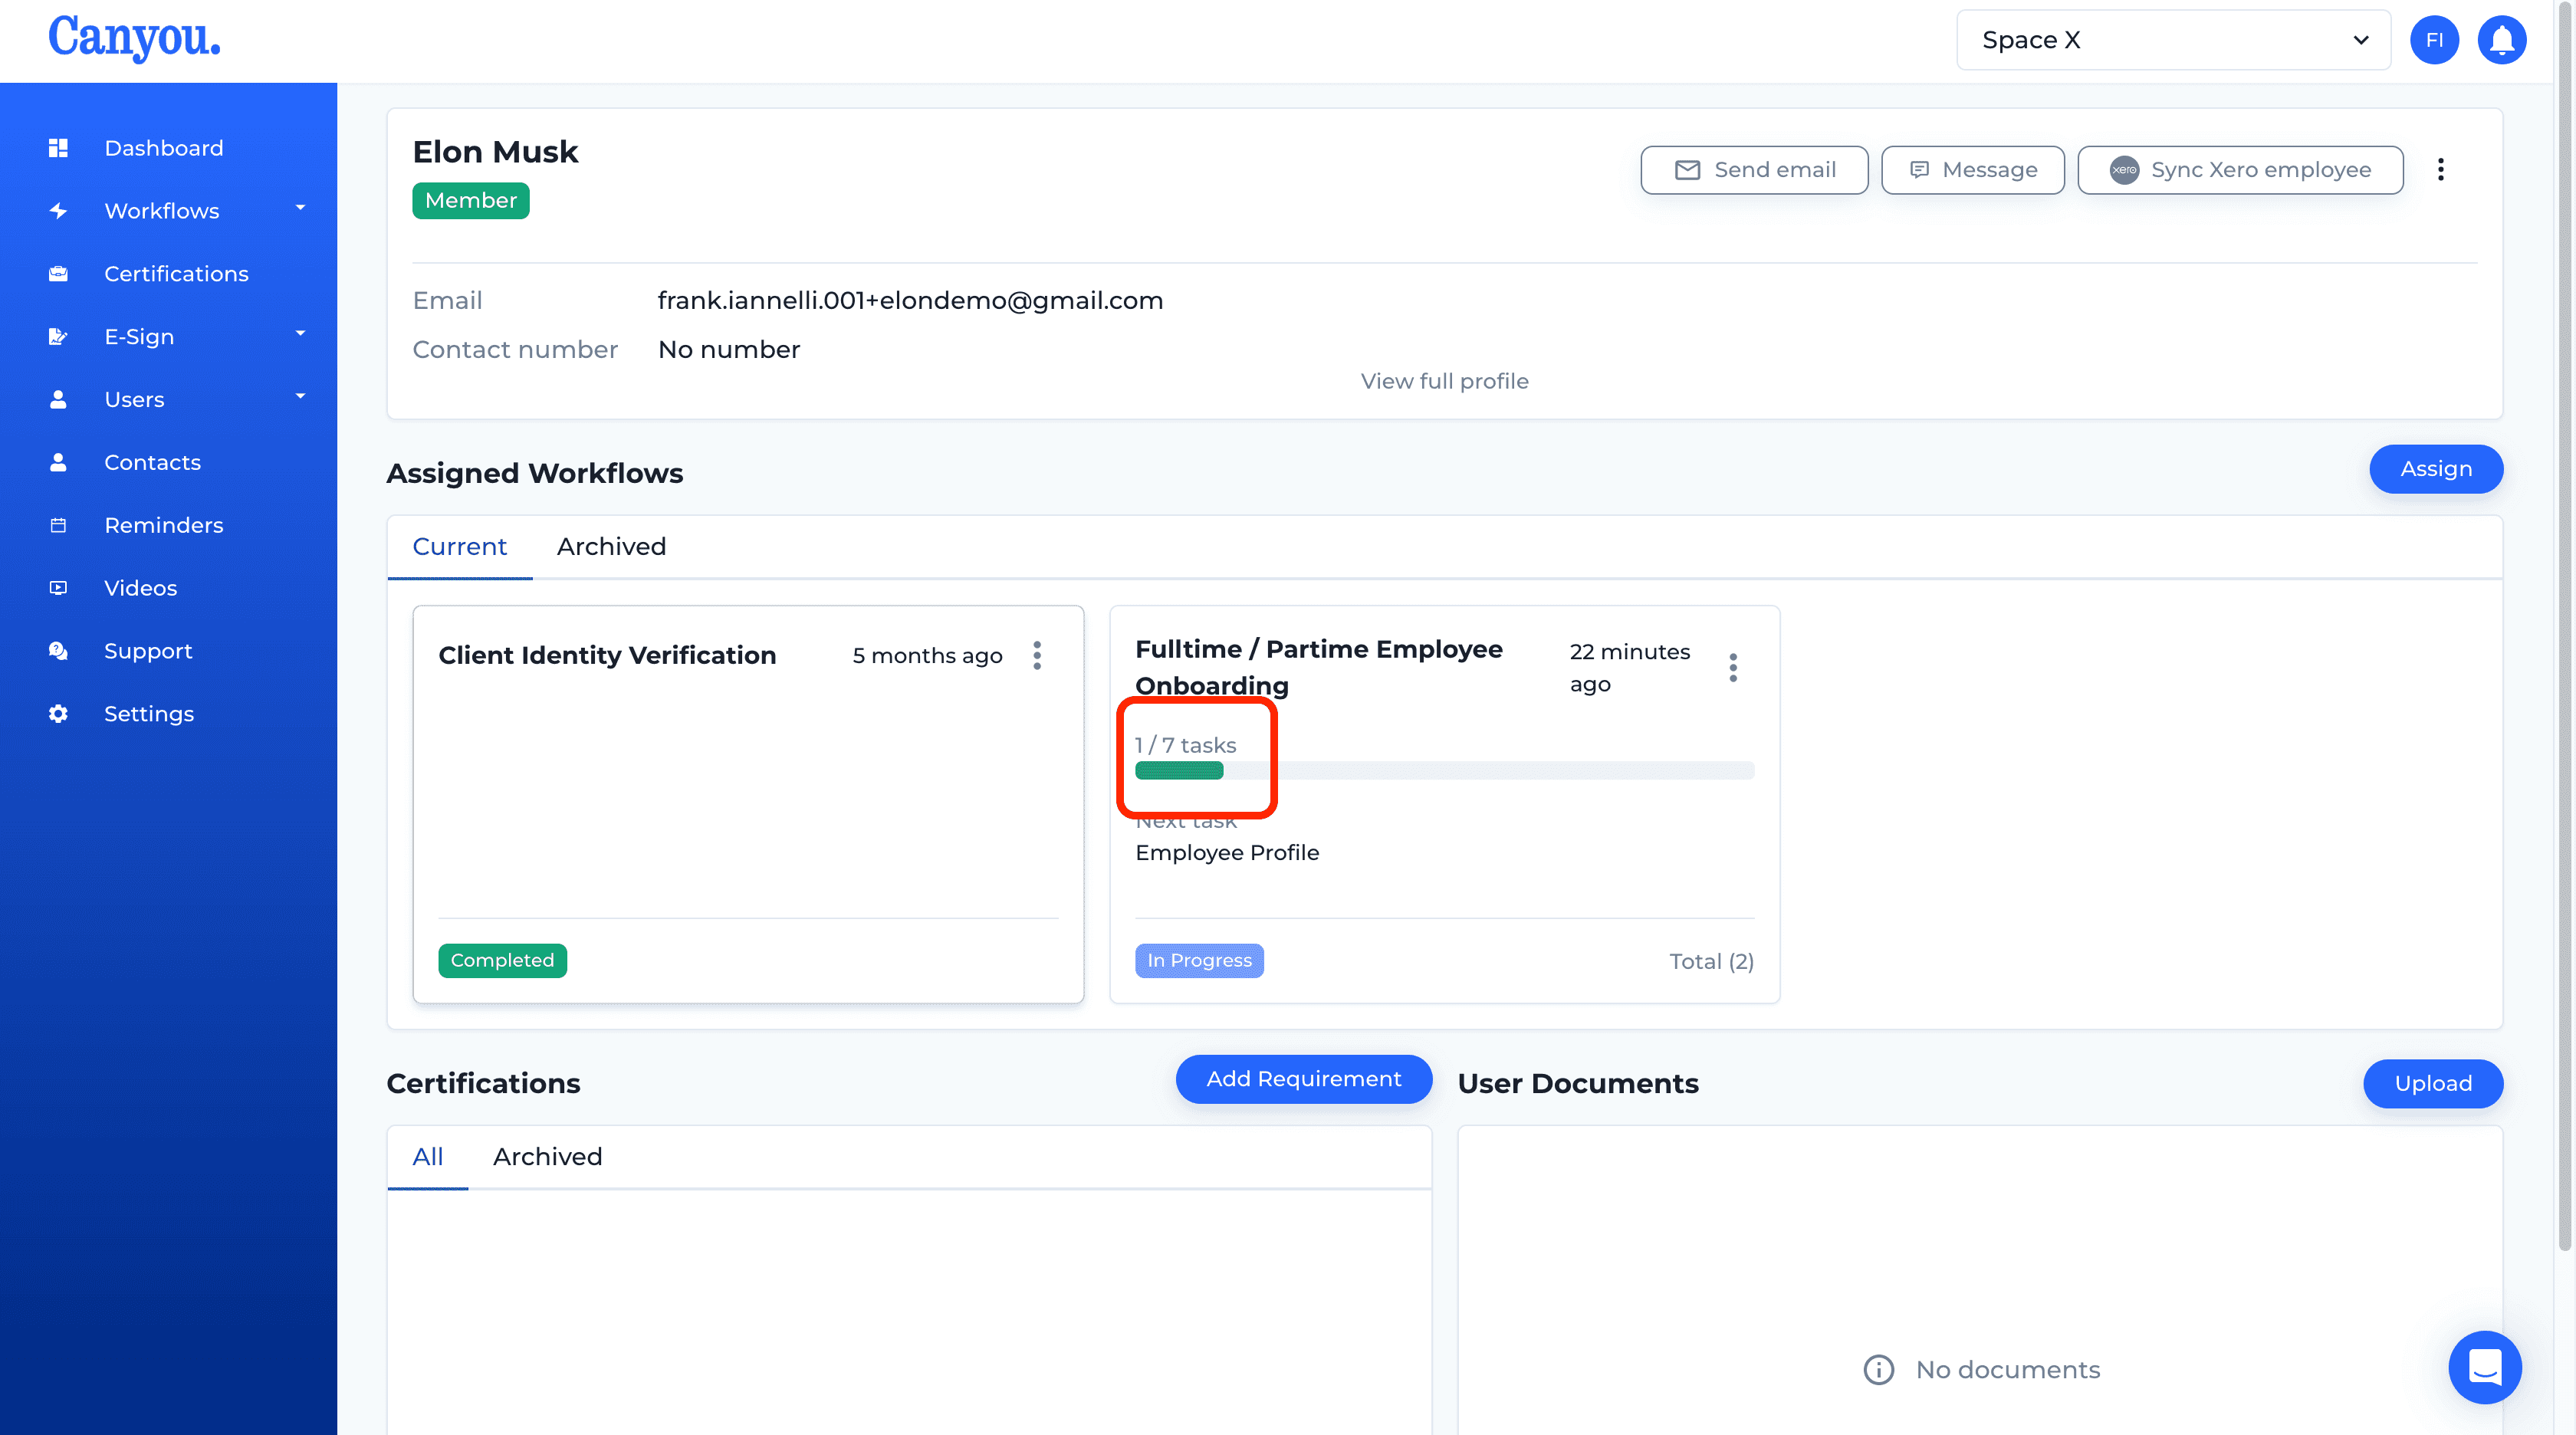Image resolution: width=2576 pixels, height=1435 pixels.
Task: Click the info icon beside No documents
Action: pos(1878,1370)
